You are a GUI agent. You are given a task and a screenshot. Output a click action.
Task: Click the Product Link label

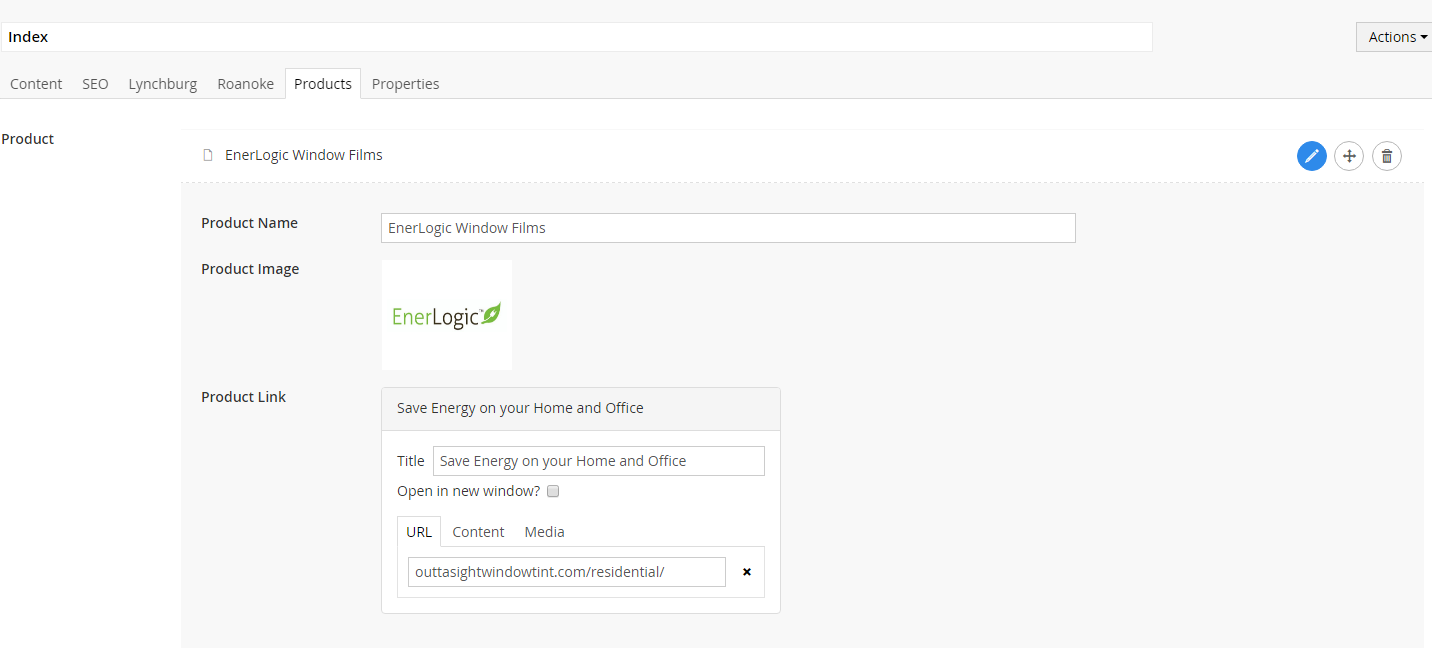[243, 397]
